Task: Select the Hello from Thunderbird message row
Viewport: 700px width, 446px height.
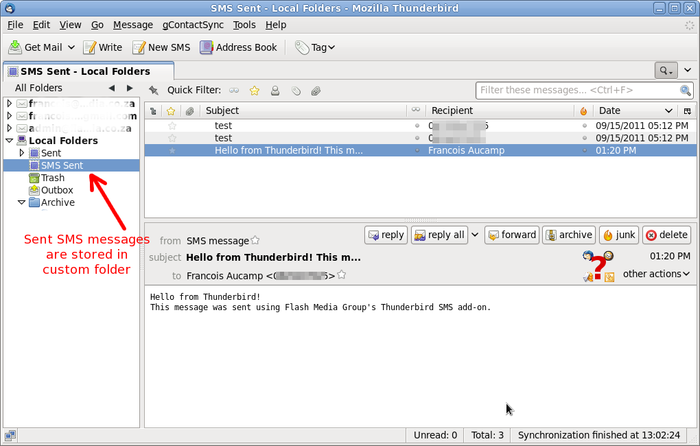Action: 420,150
